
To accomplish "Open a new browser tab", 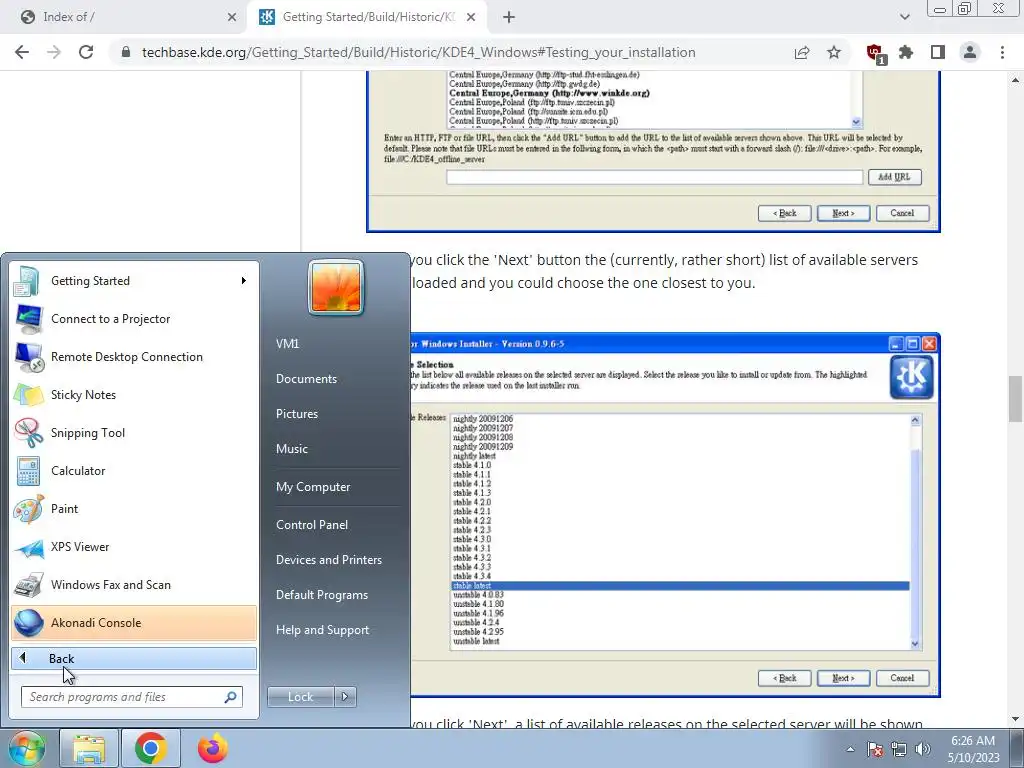I will 509,17.
